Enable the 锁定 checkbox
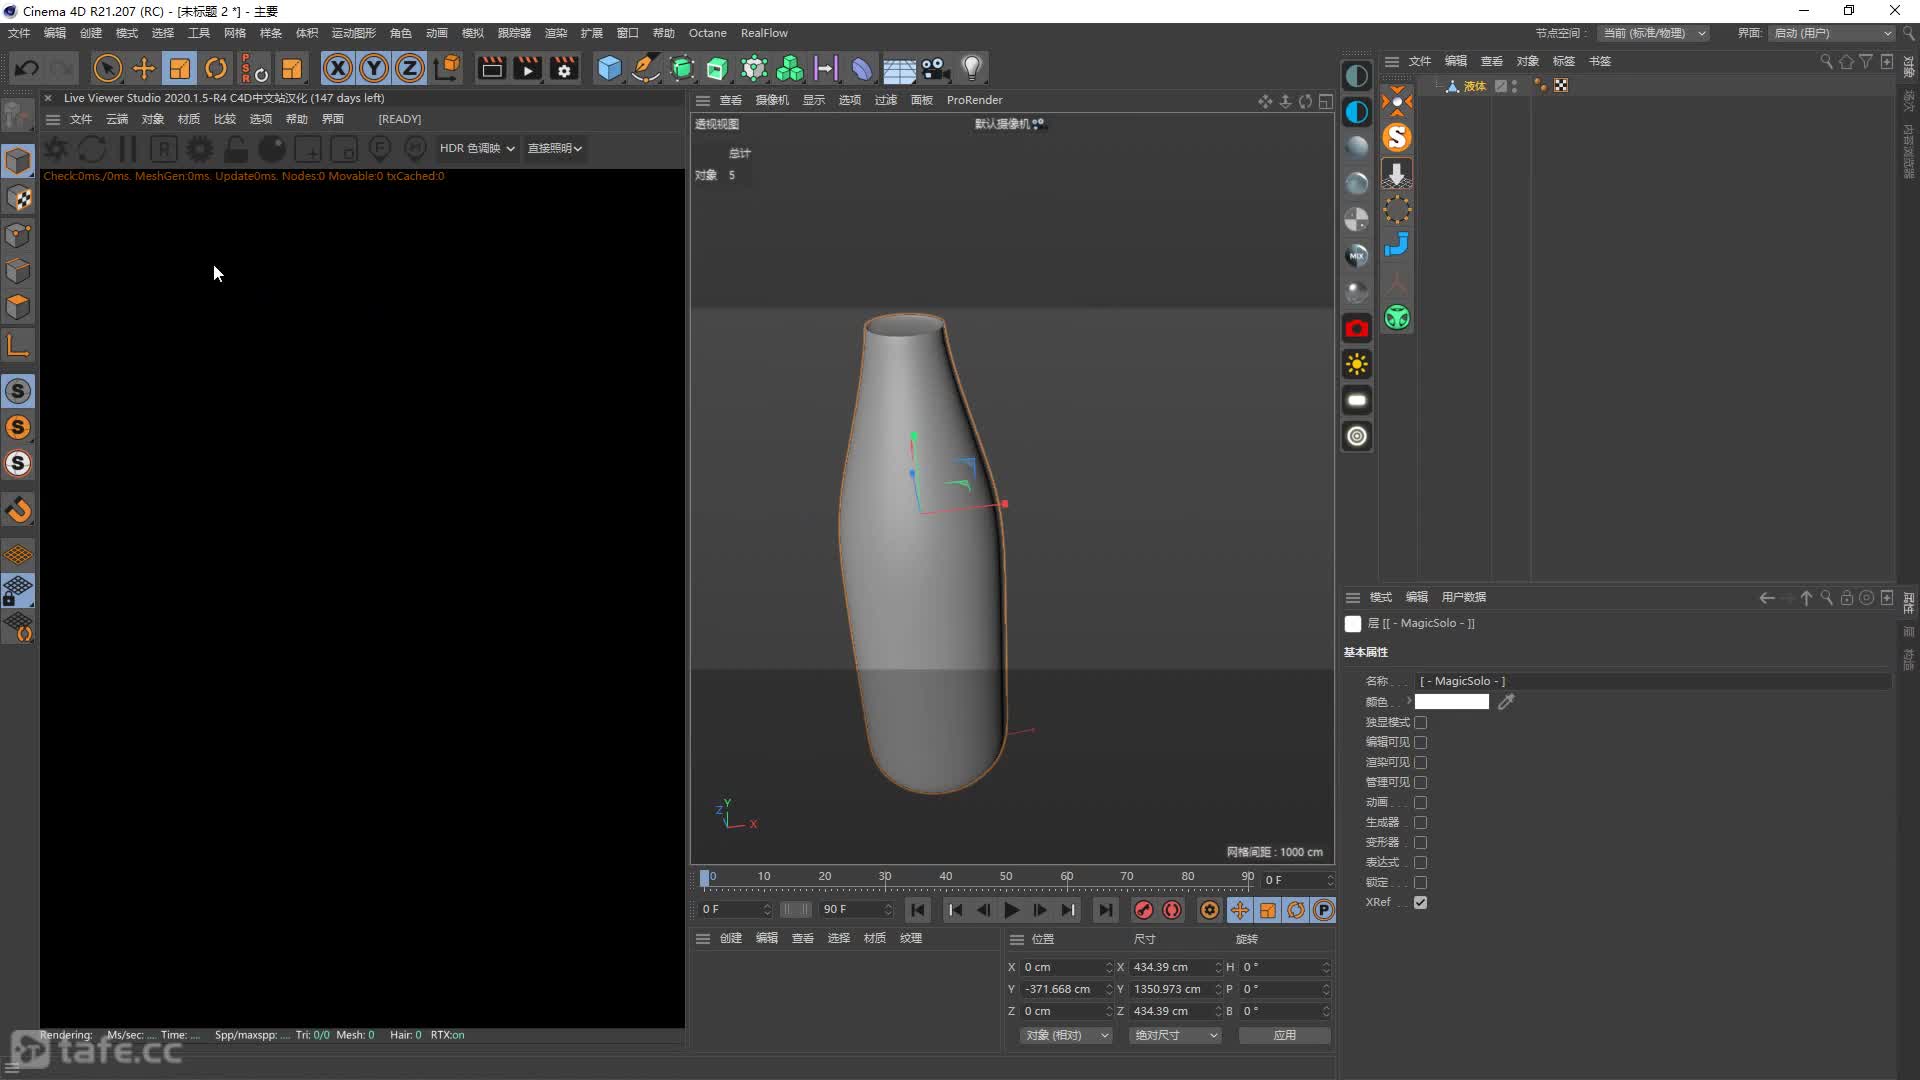The image size is (1920, 1080). [x=1420, y=882]
